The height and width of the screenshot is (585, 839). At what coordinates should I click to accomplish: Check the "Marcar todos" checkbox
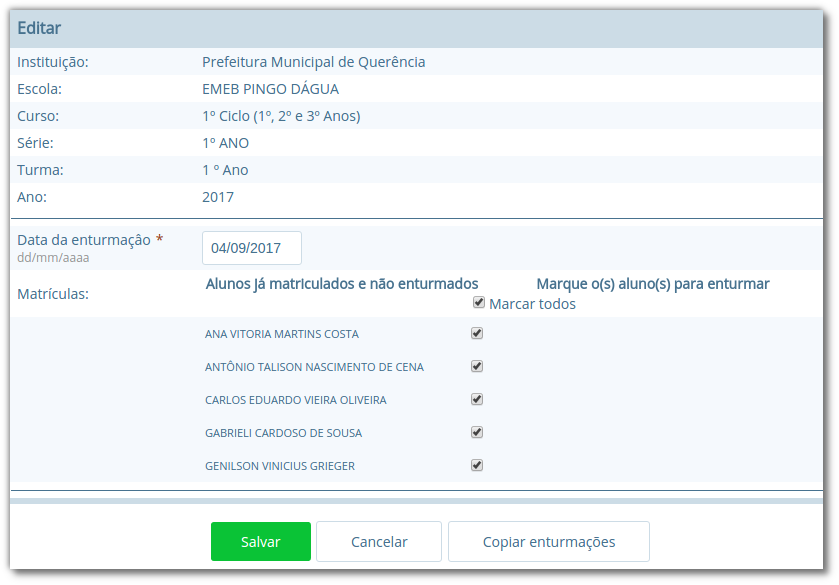[x=479, y=302]
